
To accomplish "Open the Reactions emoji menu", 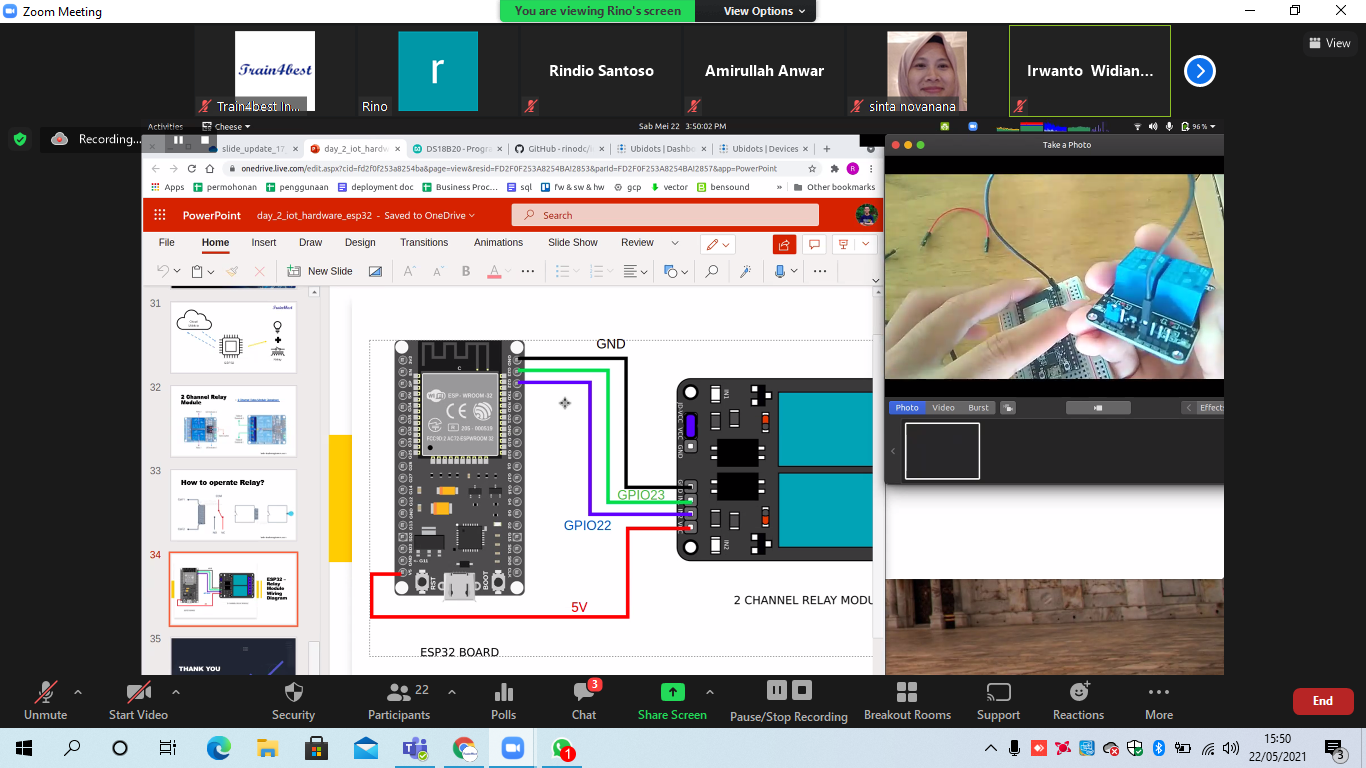I will coord(1078,693).
